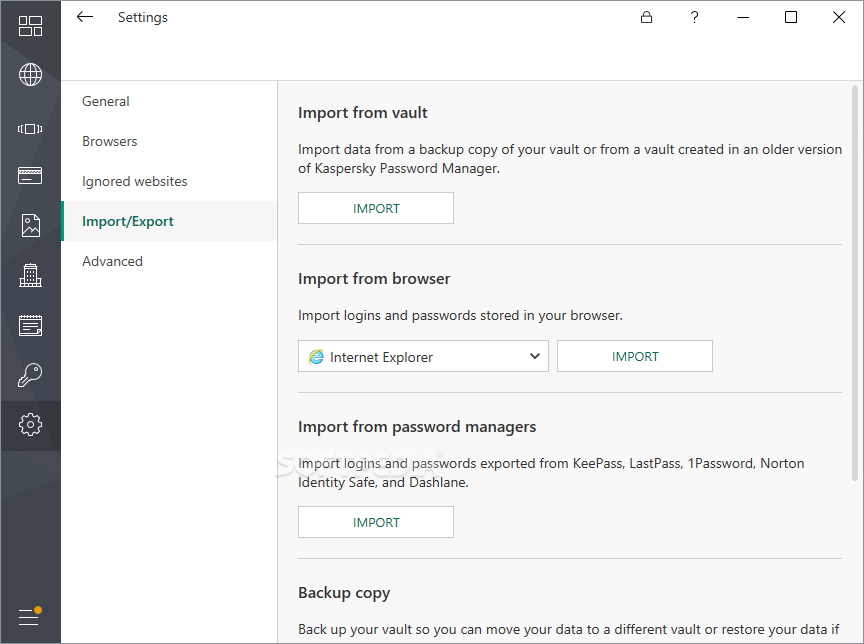
Task: Click the back arrow next to Settings
Action: pyautogui.click(x=85, y=17)
